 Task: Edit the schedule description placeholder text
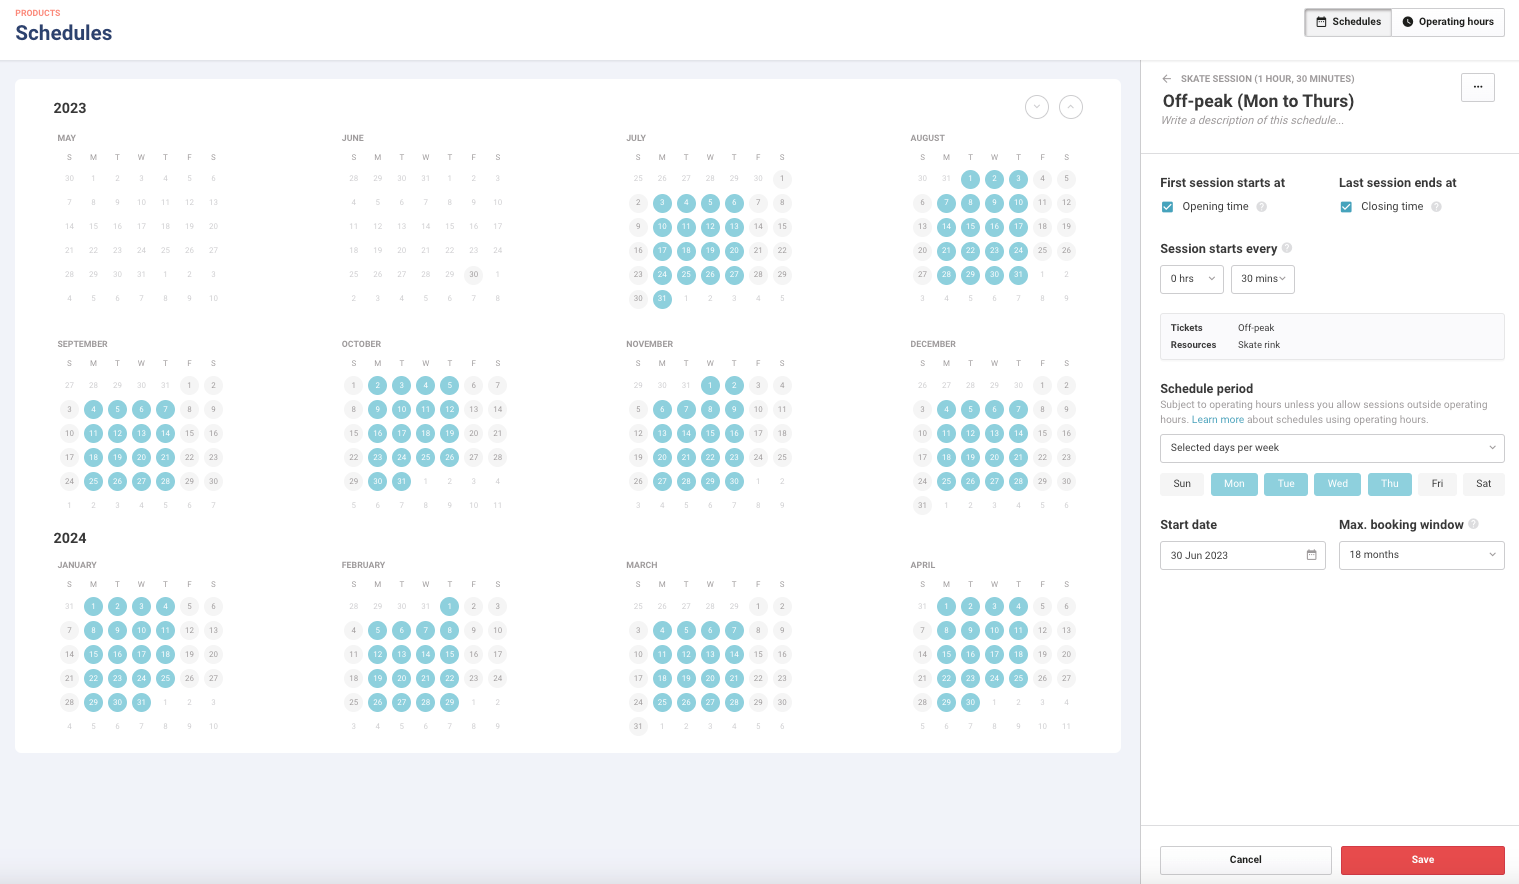click(1252, 120)
